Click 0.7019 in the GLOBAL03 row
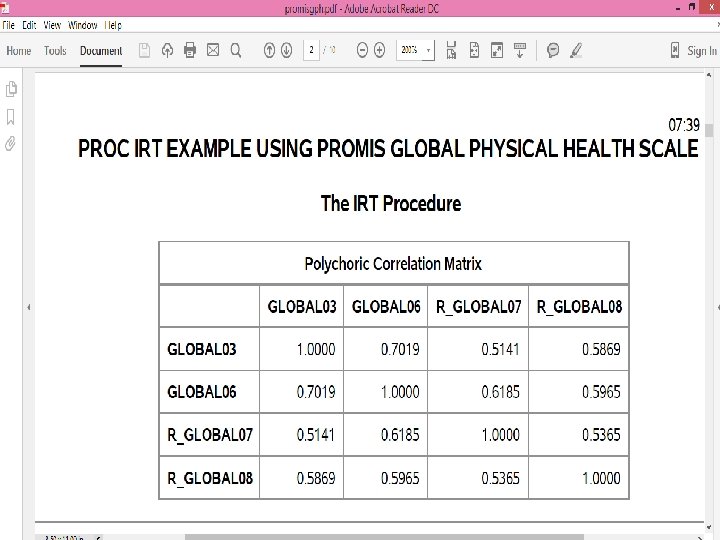The height and width of the screenshot is (540, 720). 400,349
